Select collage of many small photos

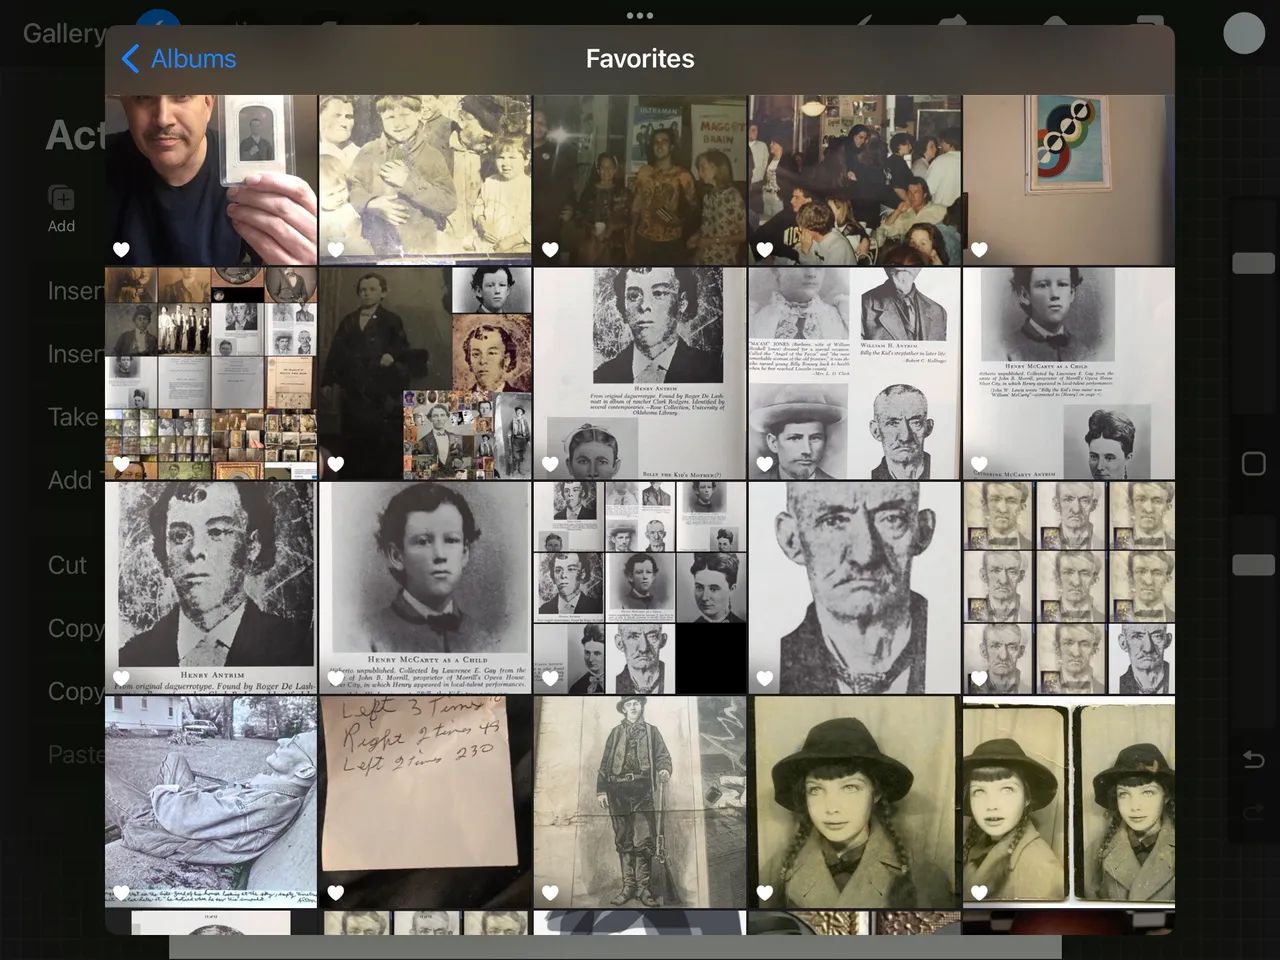click(x=211, y=373)
